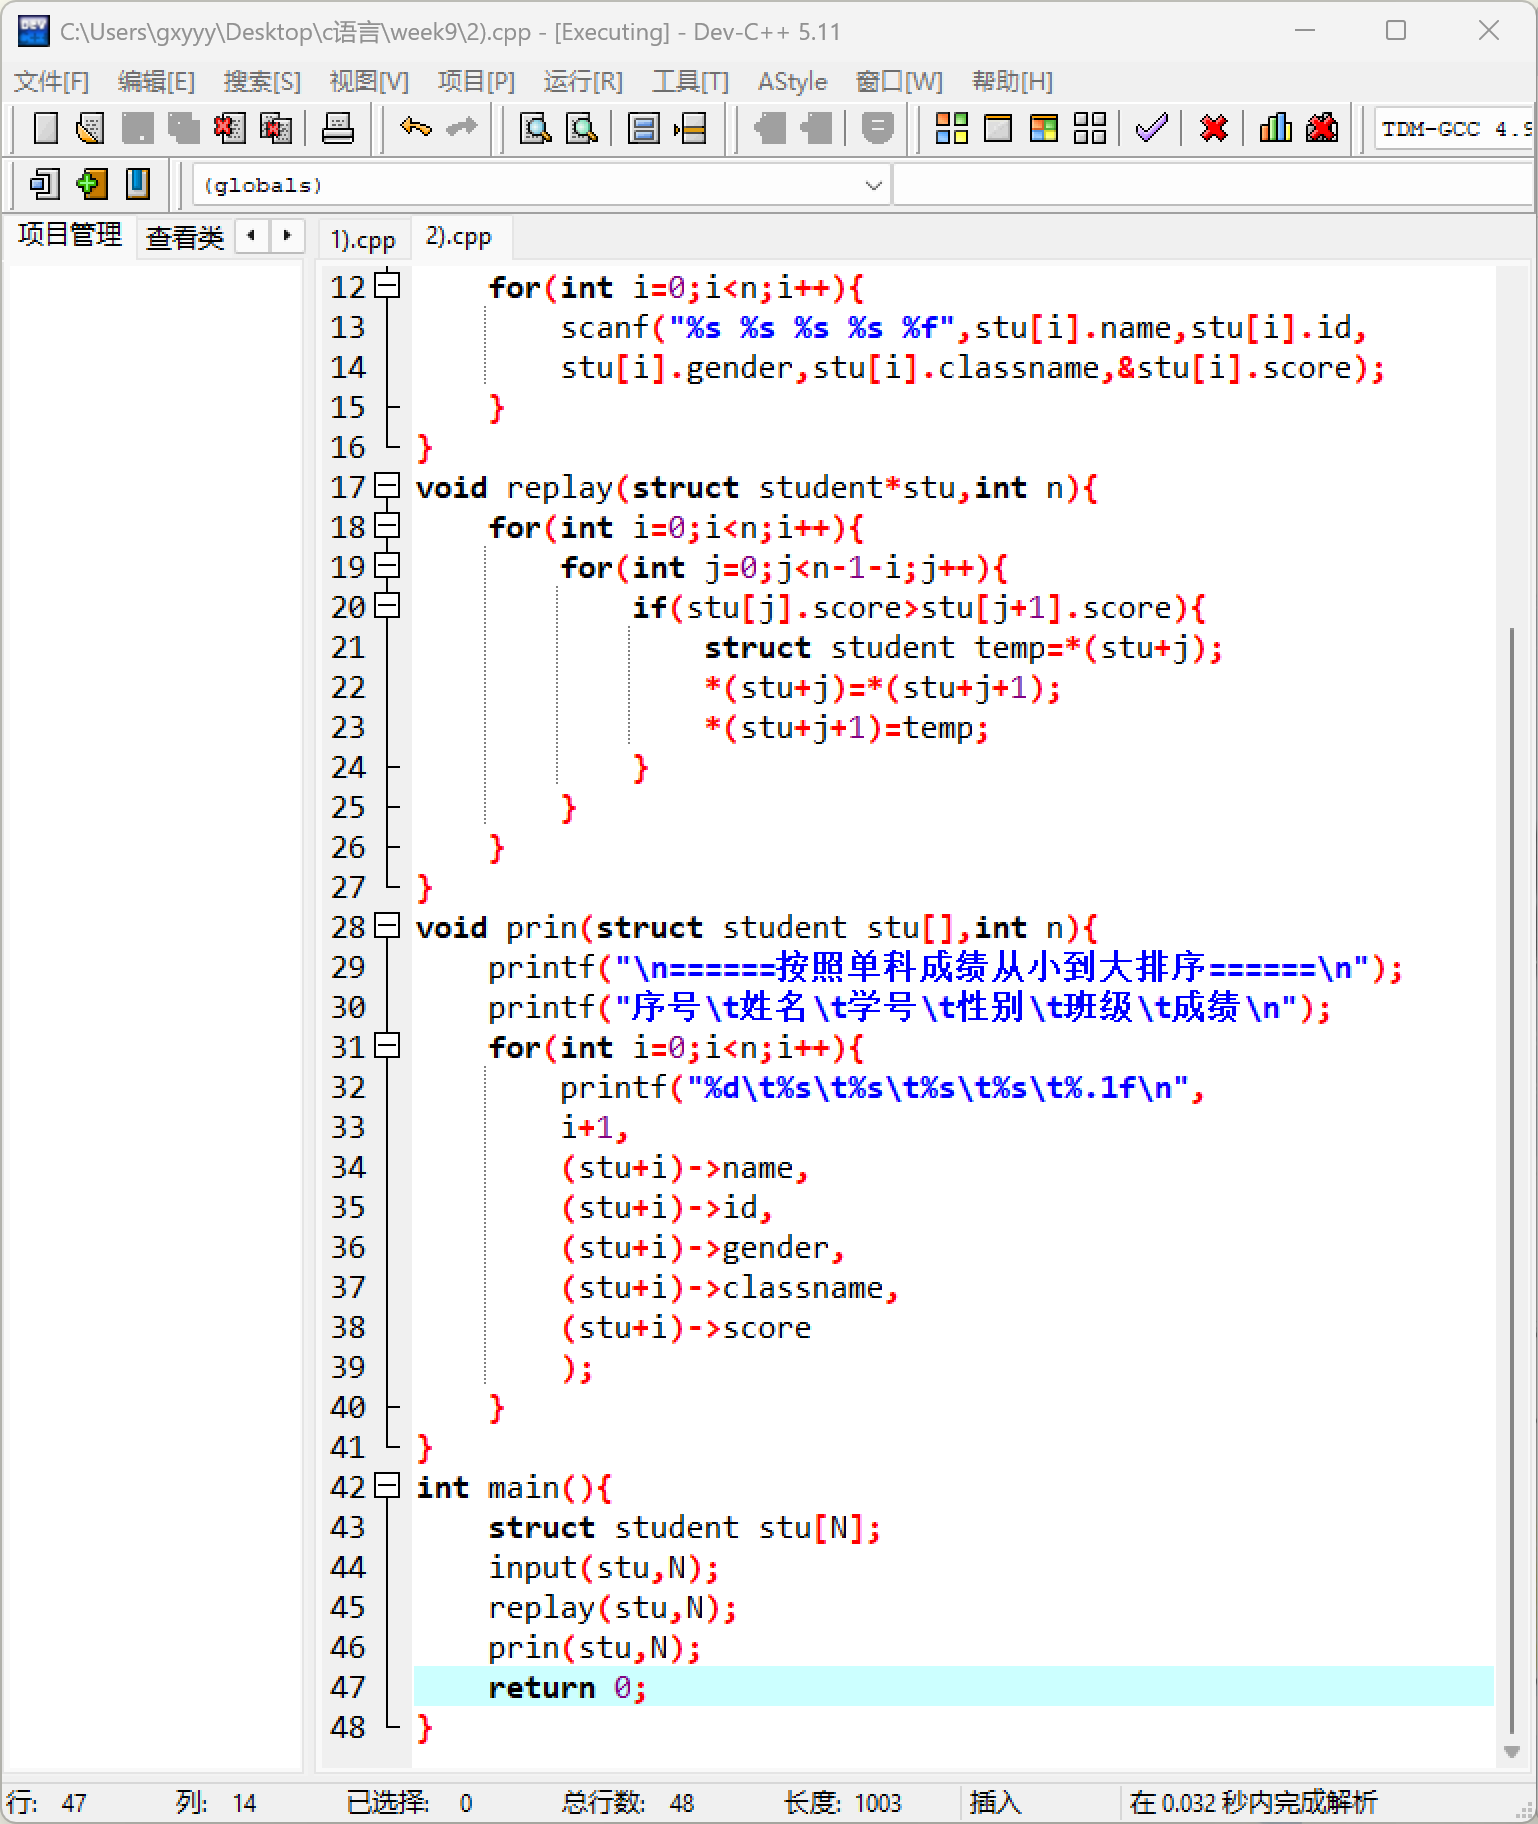The height and width of the screenshot is (1824, 1538).
Task: Click the greyed toggle comment icon
Action: 877,128
